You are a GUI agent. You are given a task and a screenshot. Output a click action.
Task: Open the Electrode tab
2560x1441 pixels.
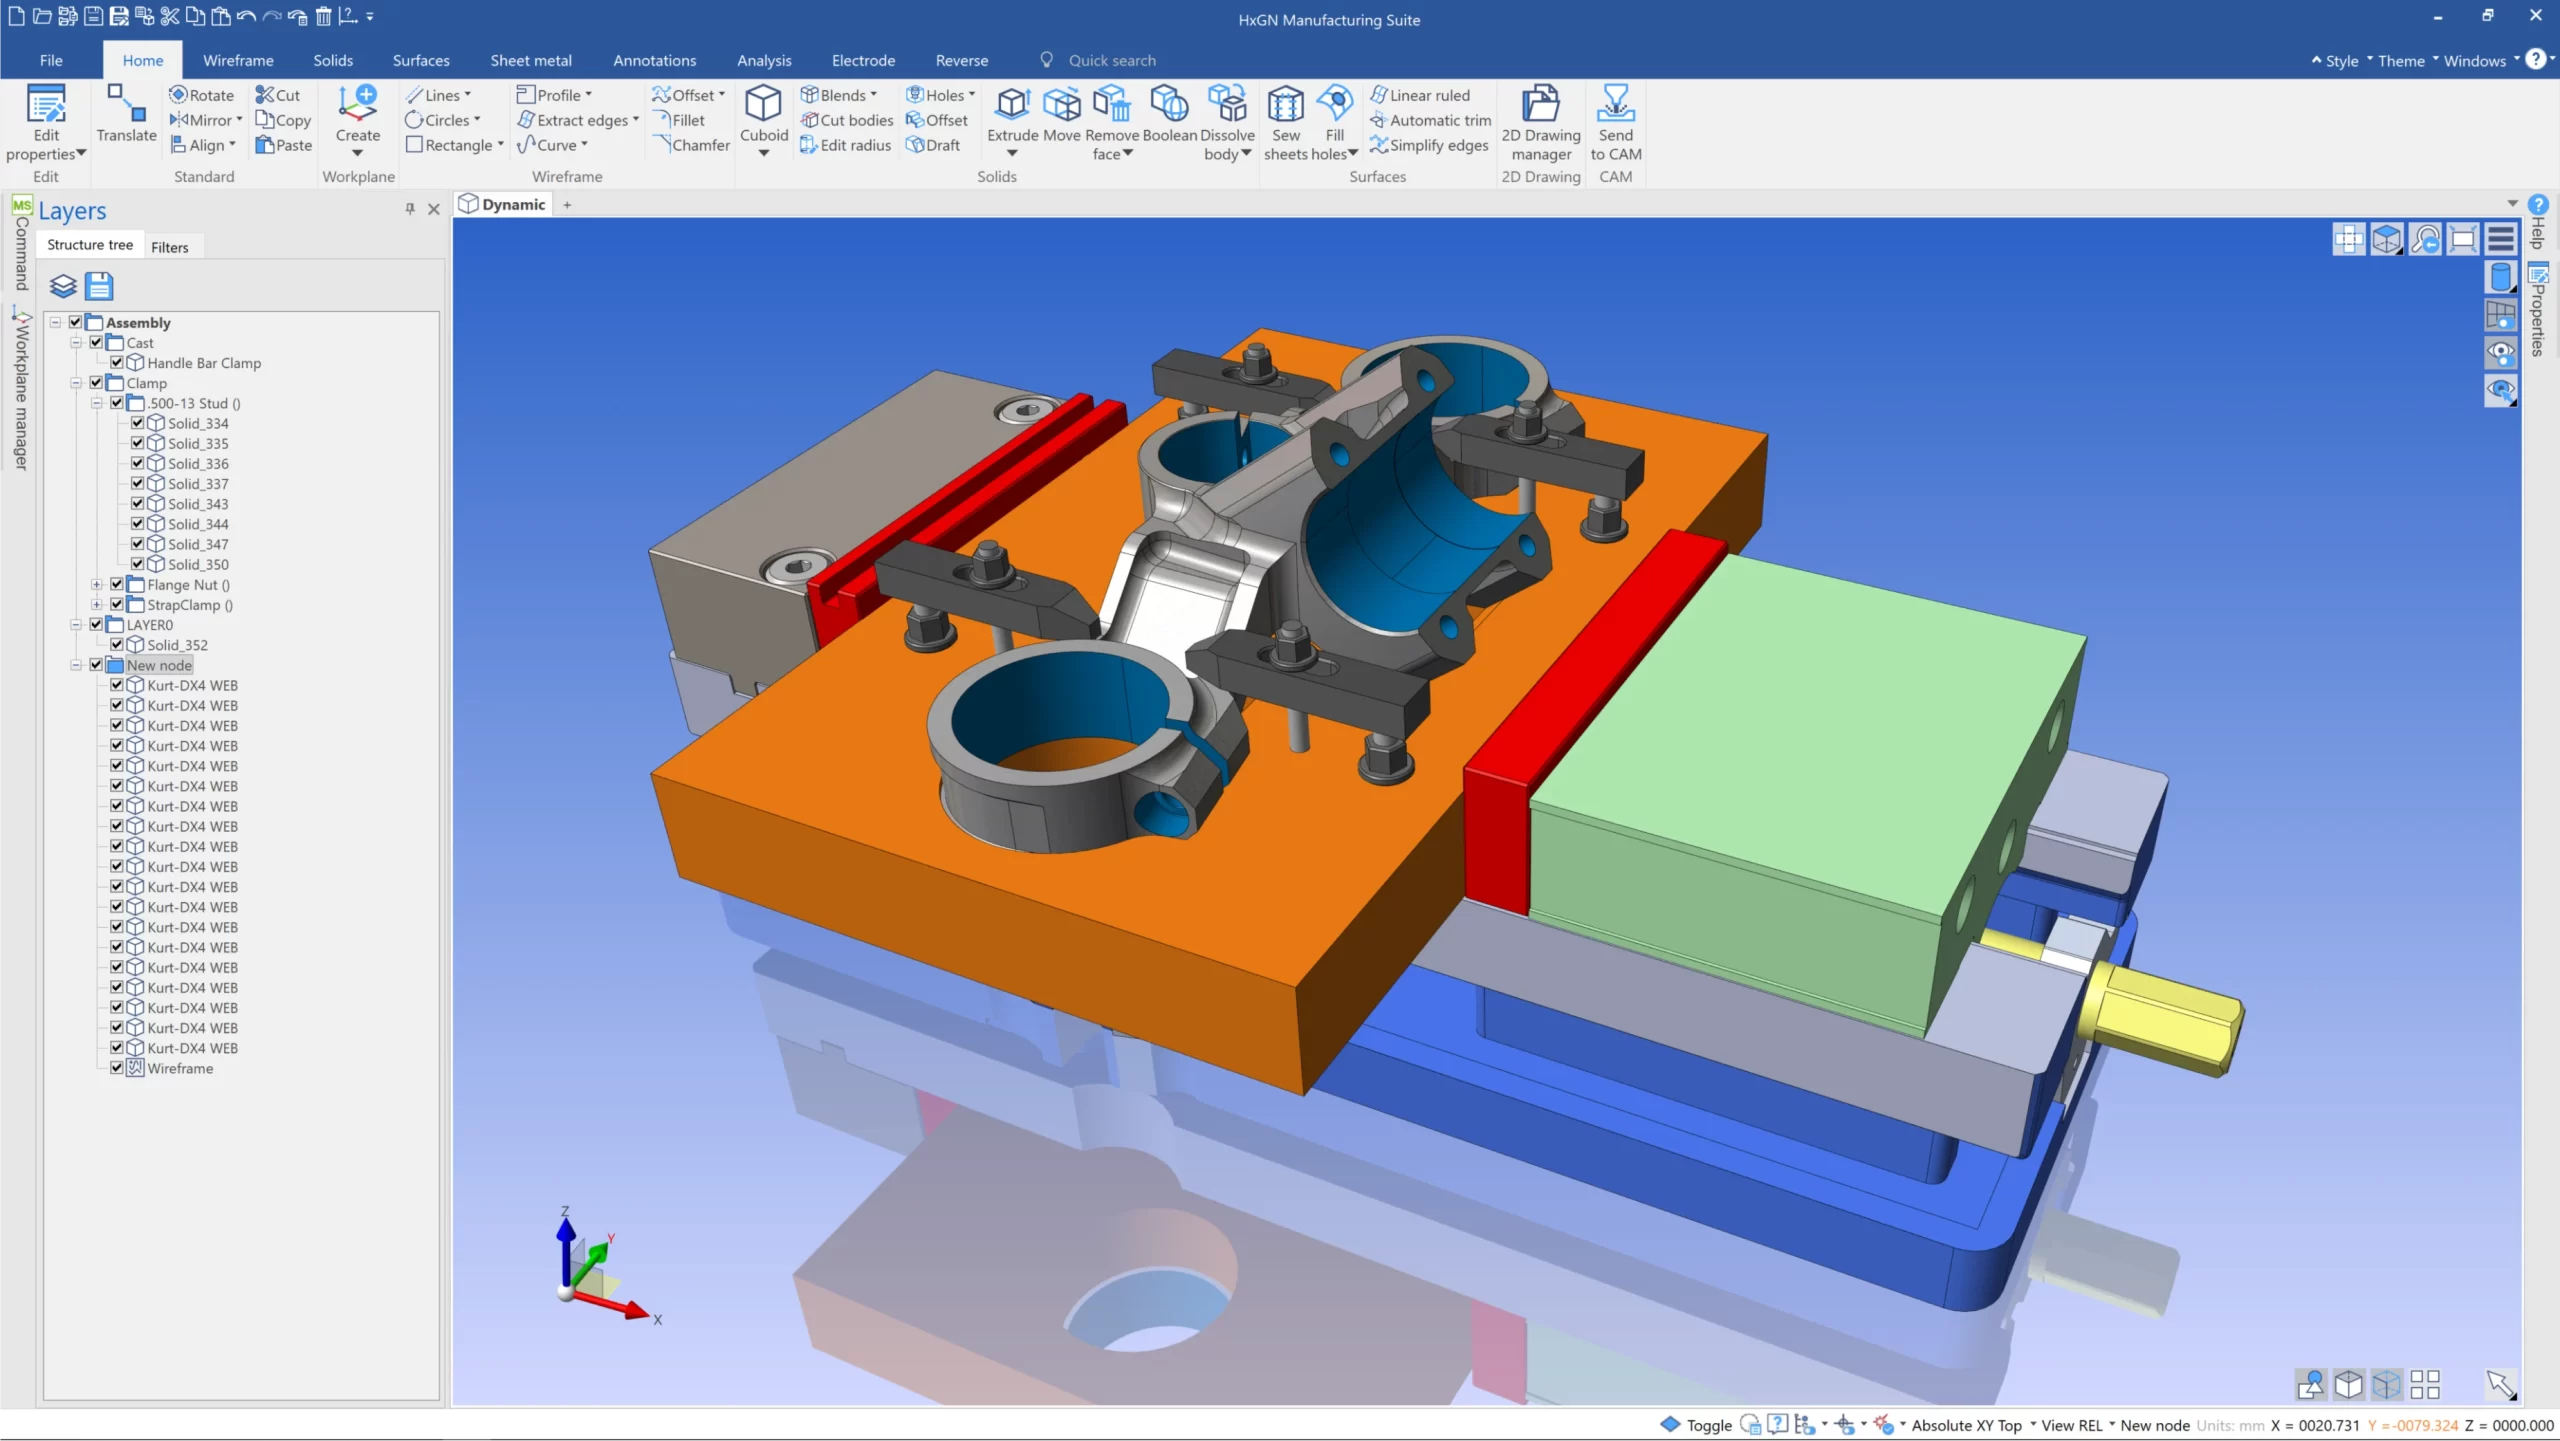coord(863,60)
